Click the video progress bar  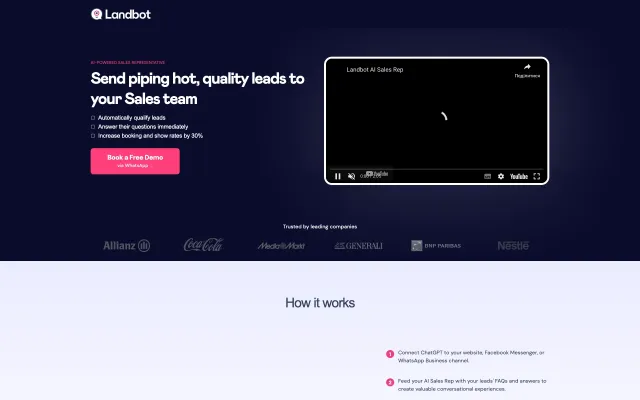coord(436,168)
